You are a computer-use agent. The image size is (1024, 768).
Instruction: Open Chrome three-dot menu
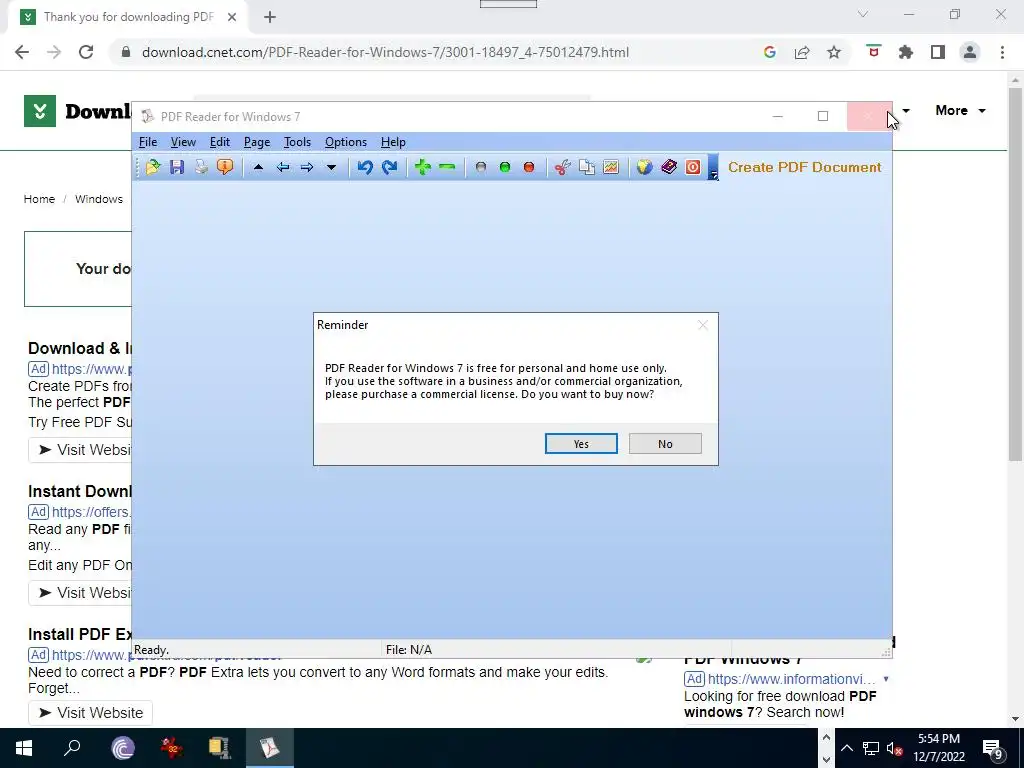1002,52
